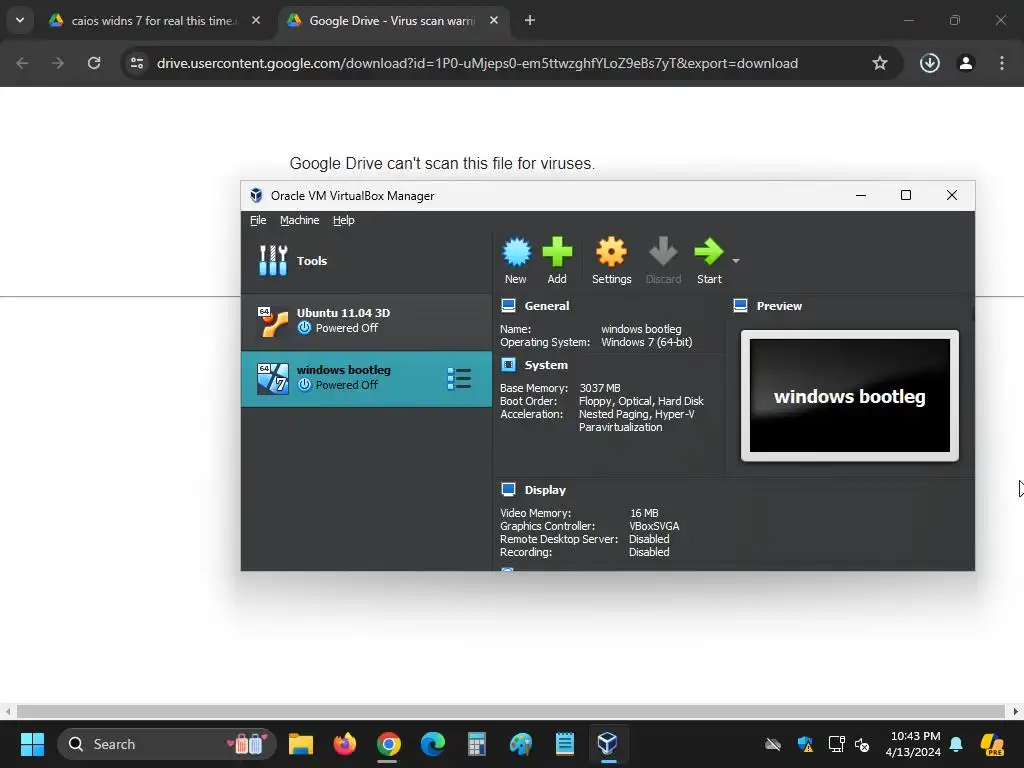Open the Chrome tab search dropdown

pyautogui.click(x=20, y=20)
